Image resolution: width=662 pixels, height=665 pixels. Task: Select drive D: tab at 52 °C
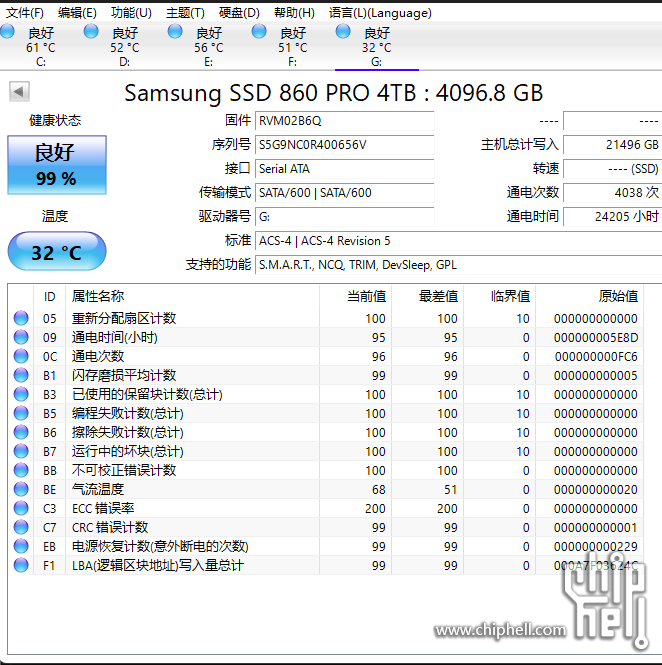click(124, 46)
